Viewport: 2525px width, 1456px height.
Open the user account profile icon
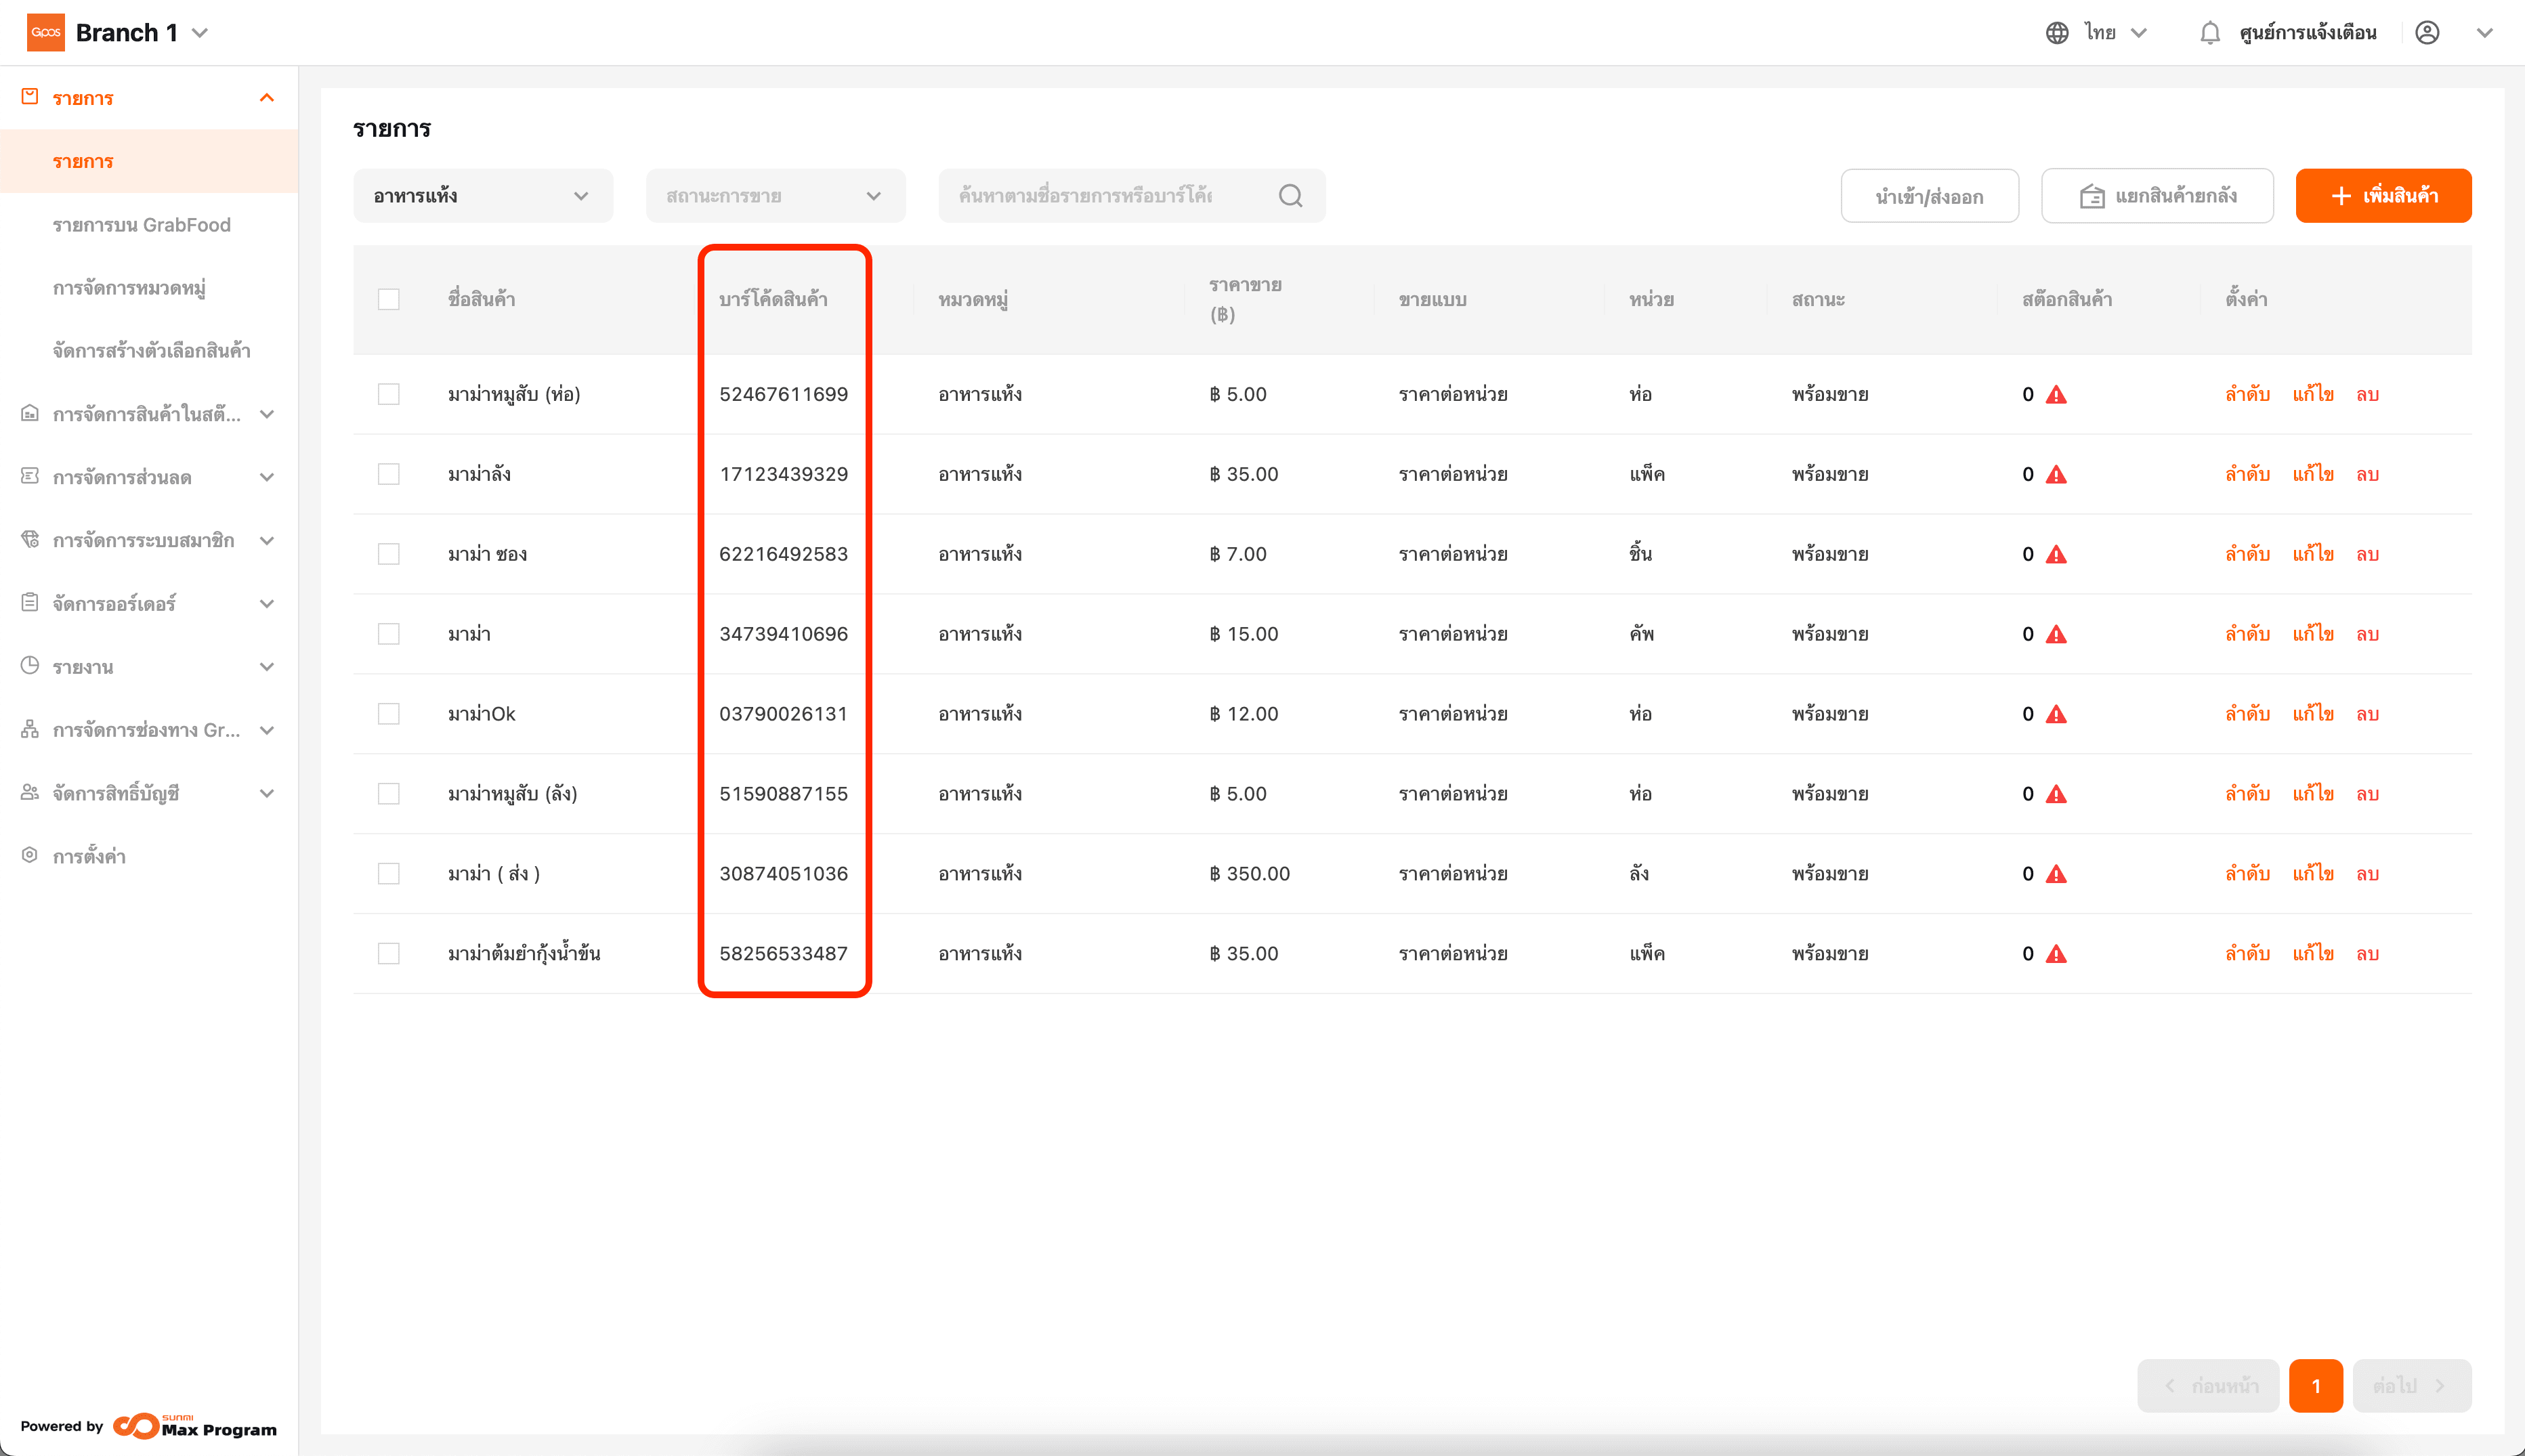2427,33
